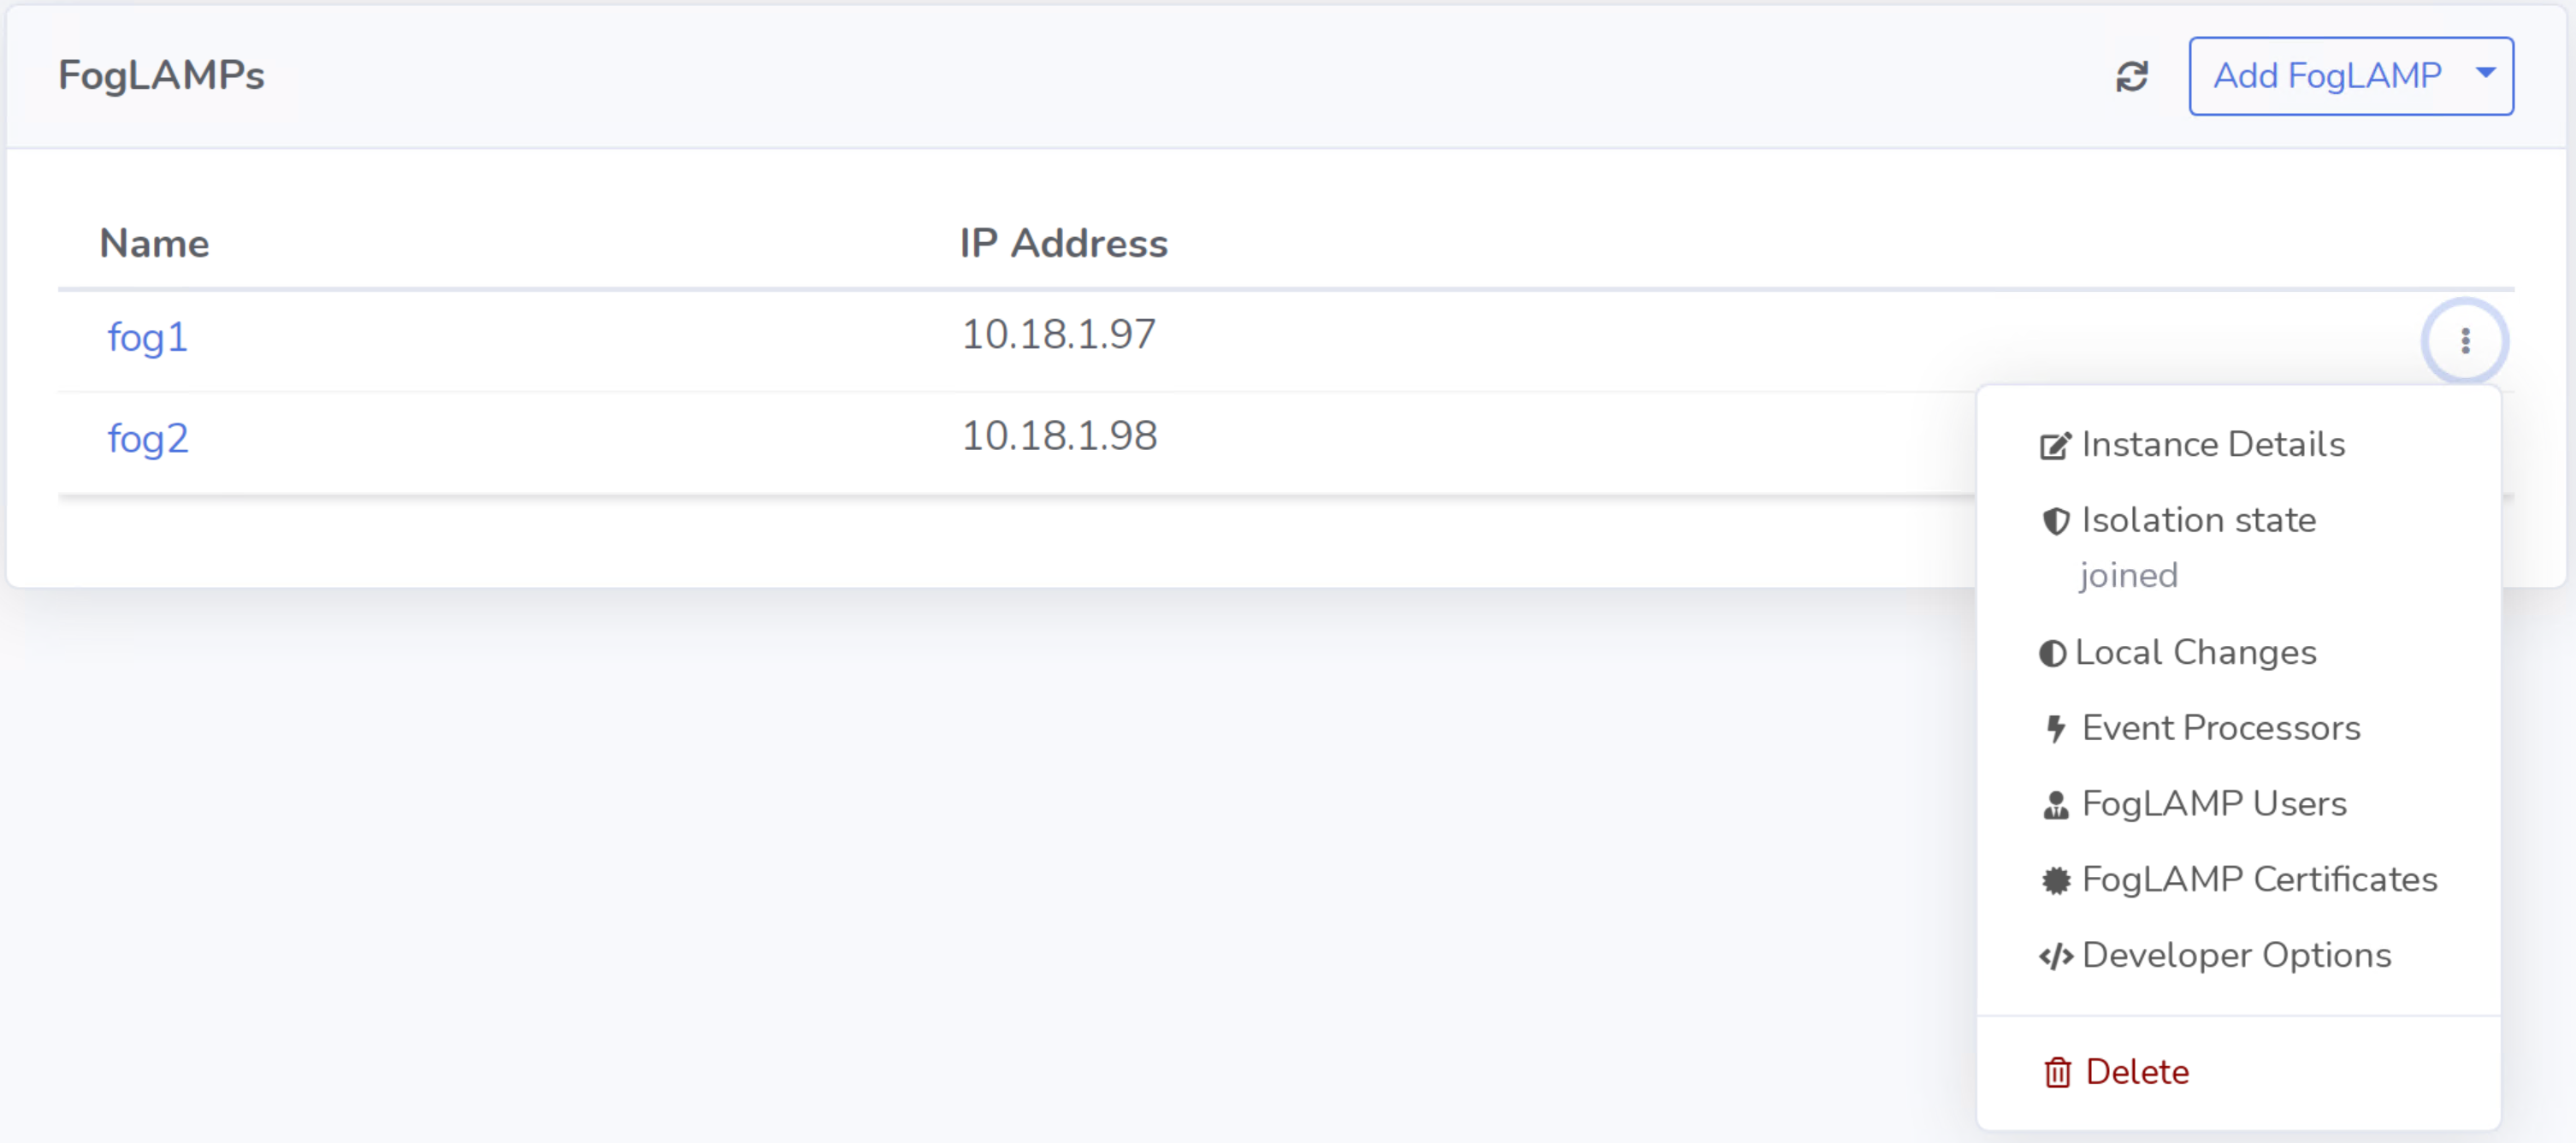The width and height of the screenshot is (2576, 1143).
Task: Open the fog2 instance link
Action: 147,438
